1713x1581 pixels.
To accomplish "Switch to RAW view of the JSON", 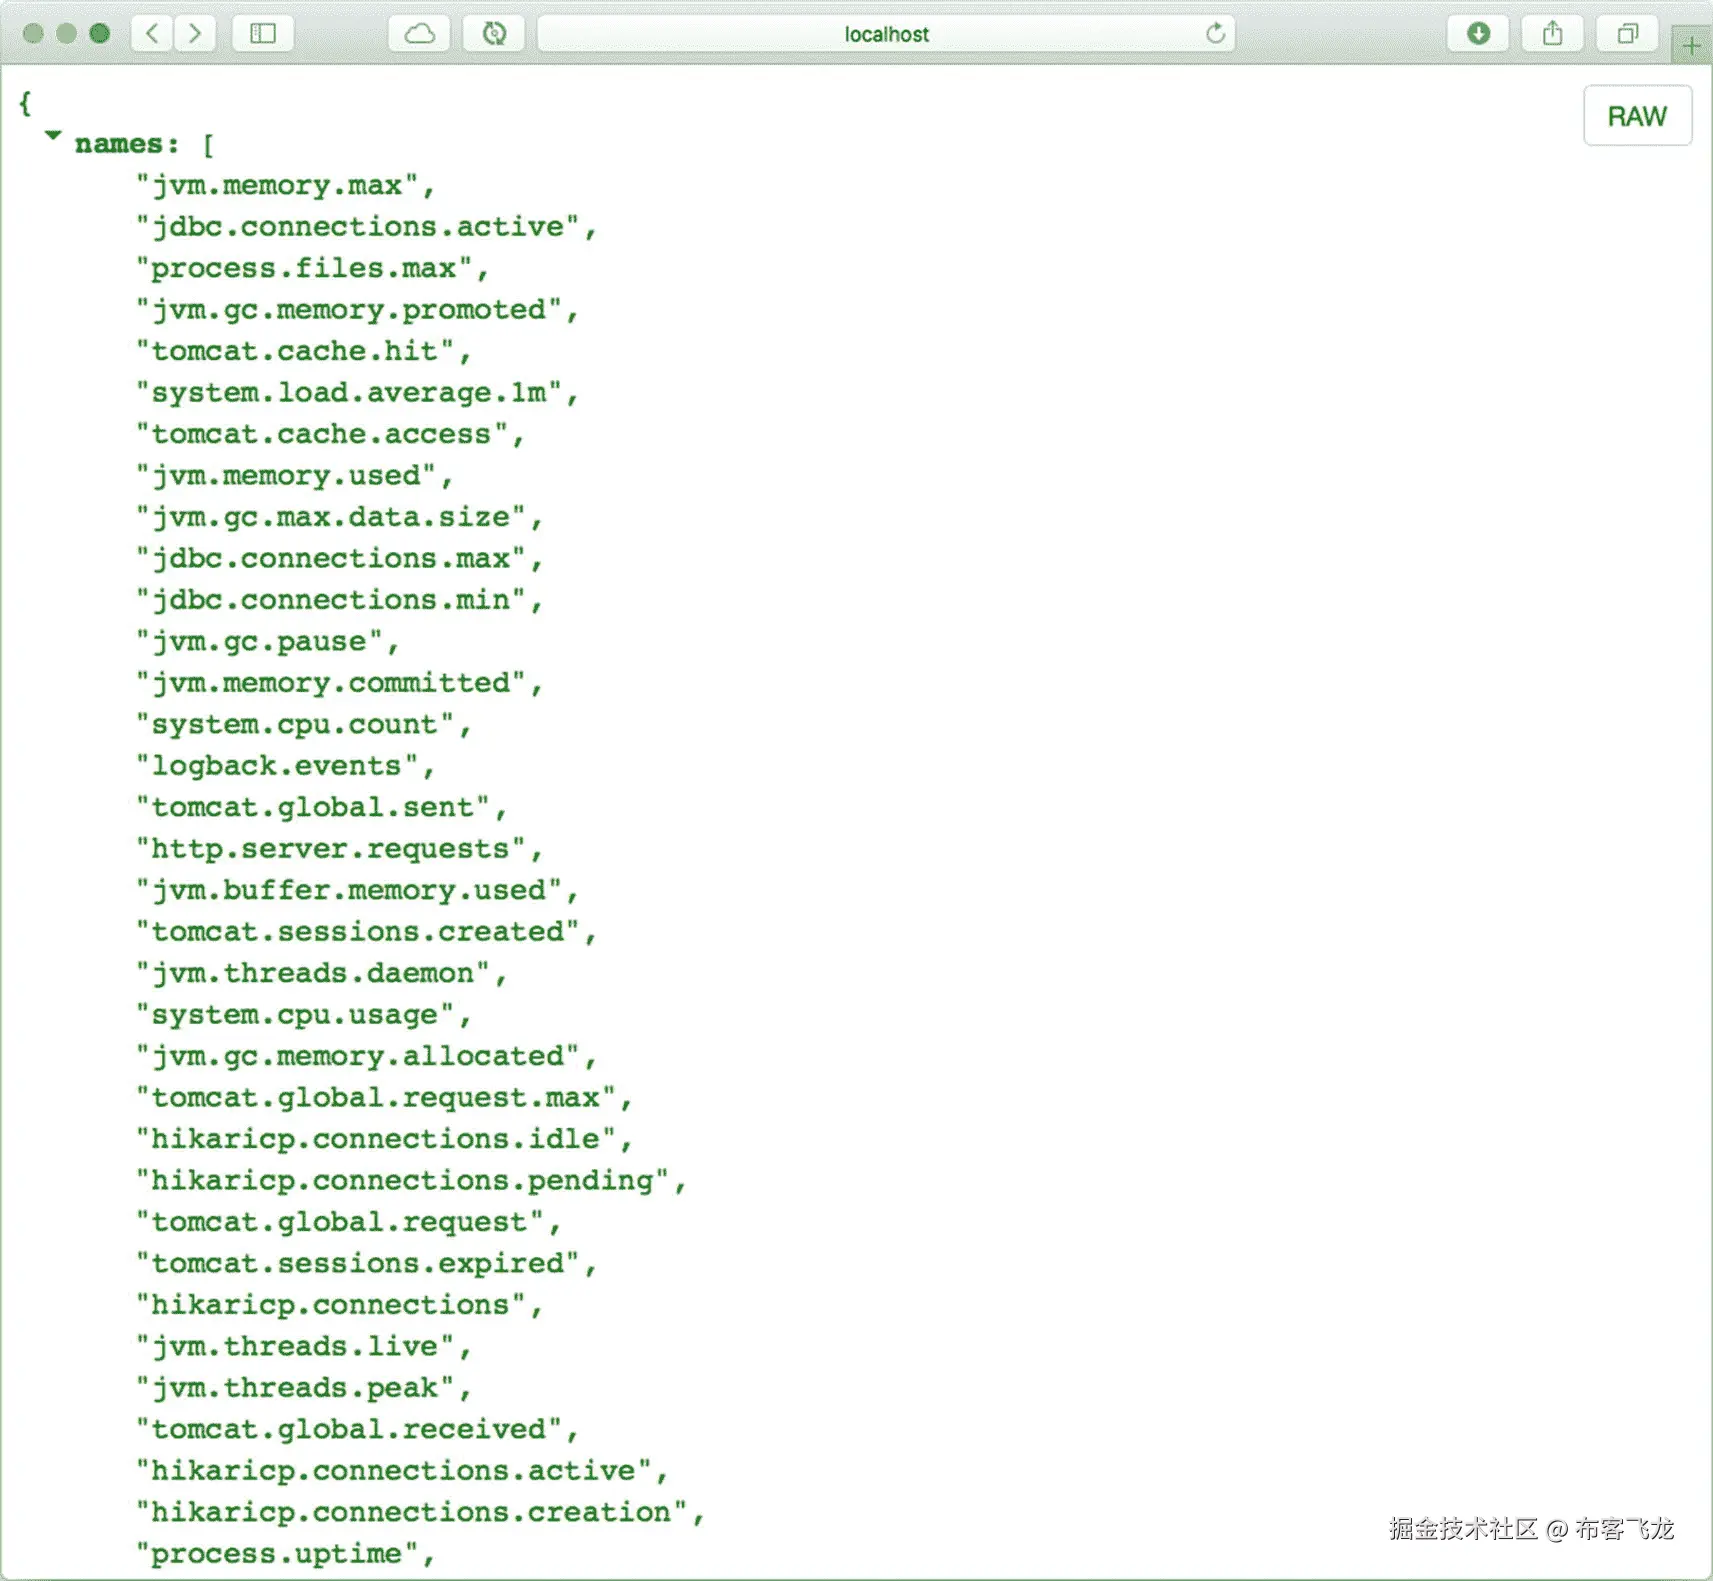I will (x=1637, y=115).
